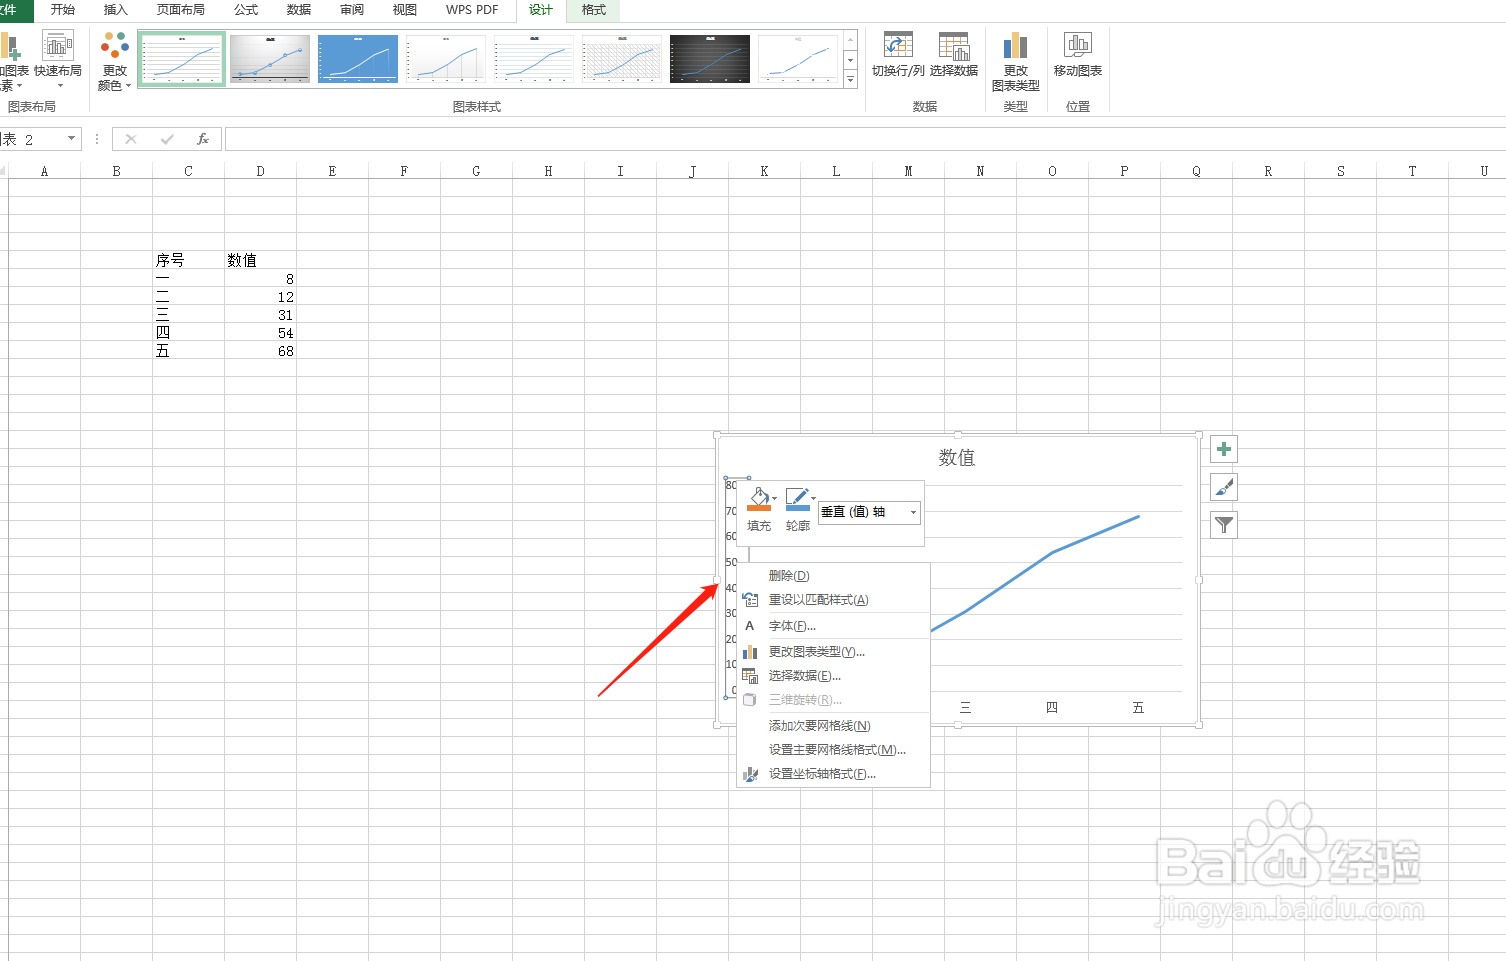The width and height of the screenshot is (1506, 961).
Task: Select the first white chart style thumbnail
Action: (x=182, y=59)
